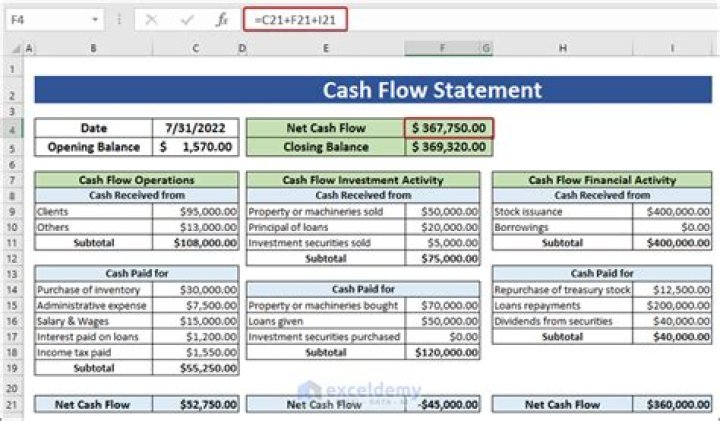The image size is (720, 421).
Task: Select the $120,000.00 subtotal cell
Action: [x=442, y=352]
